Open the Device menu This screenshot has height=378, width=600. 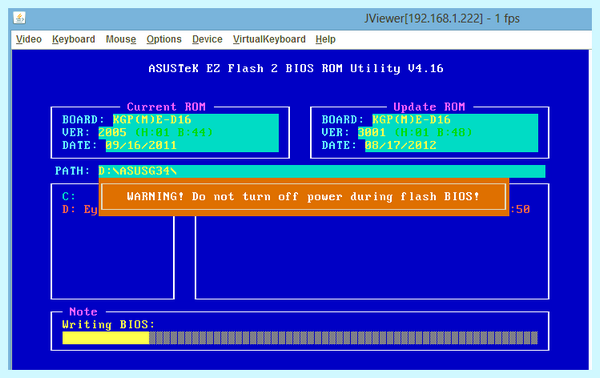click(207, 39)
